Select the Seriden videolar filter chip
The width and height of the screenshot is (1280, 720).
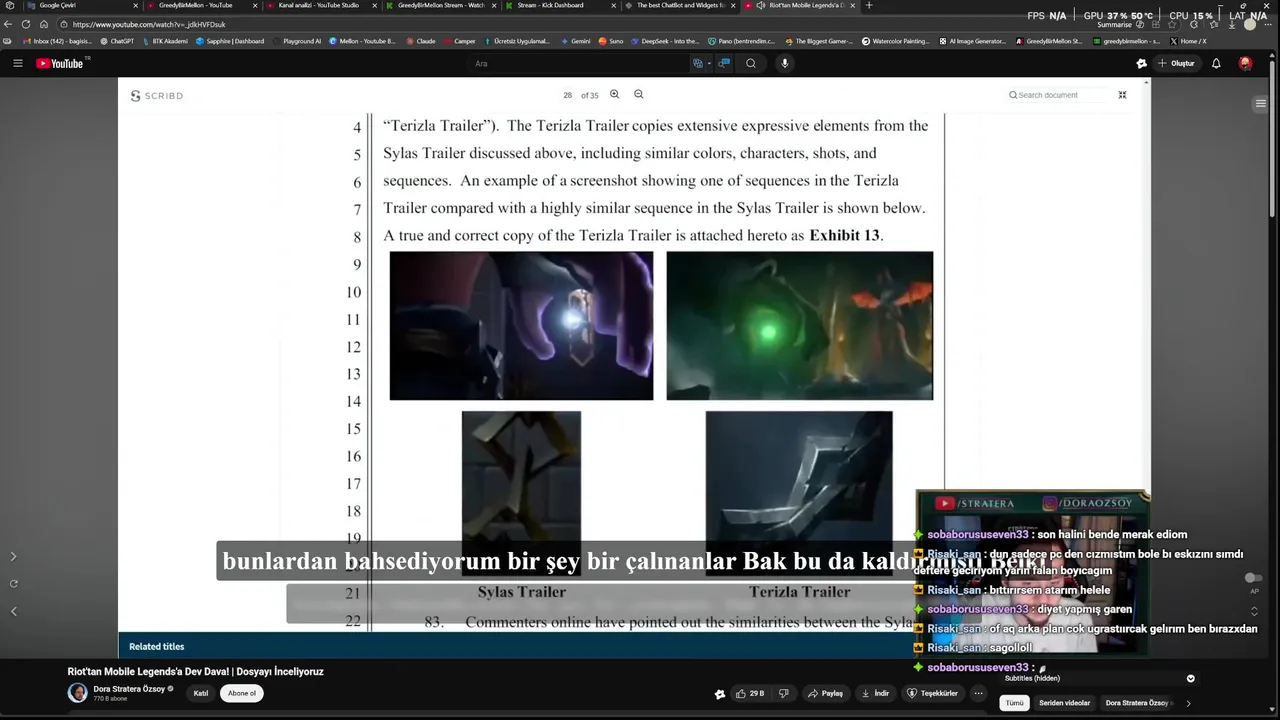point(1064,703)
